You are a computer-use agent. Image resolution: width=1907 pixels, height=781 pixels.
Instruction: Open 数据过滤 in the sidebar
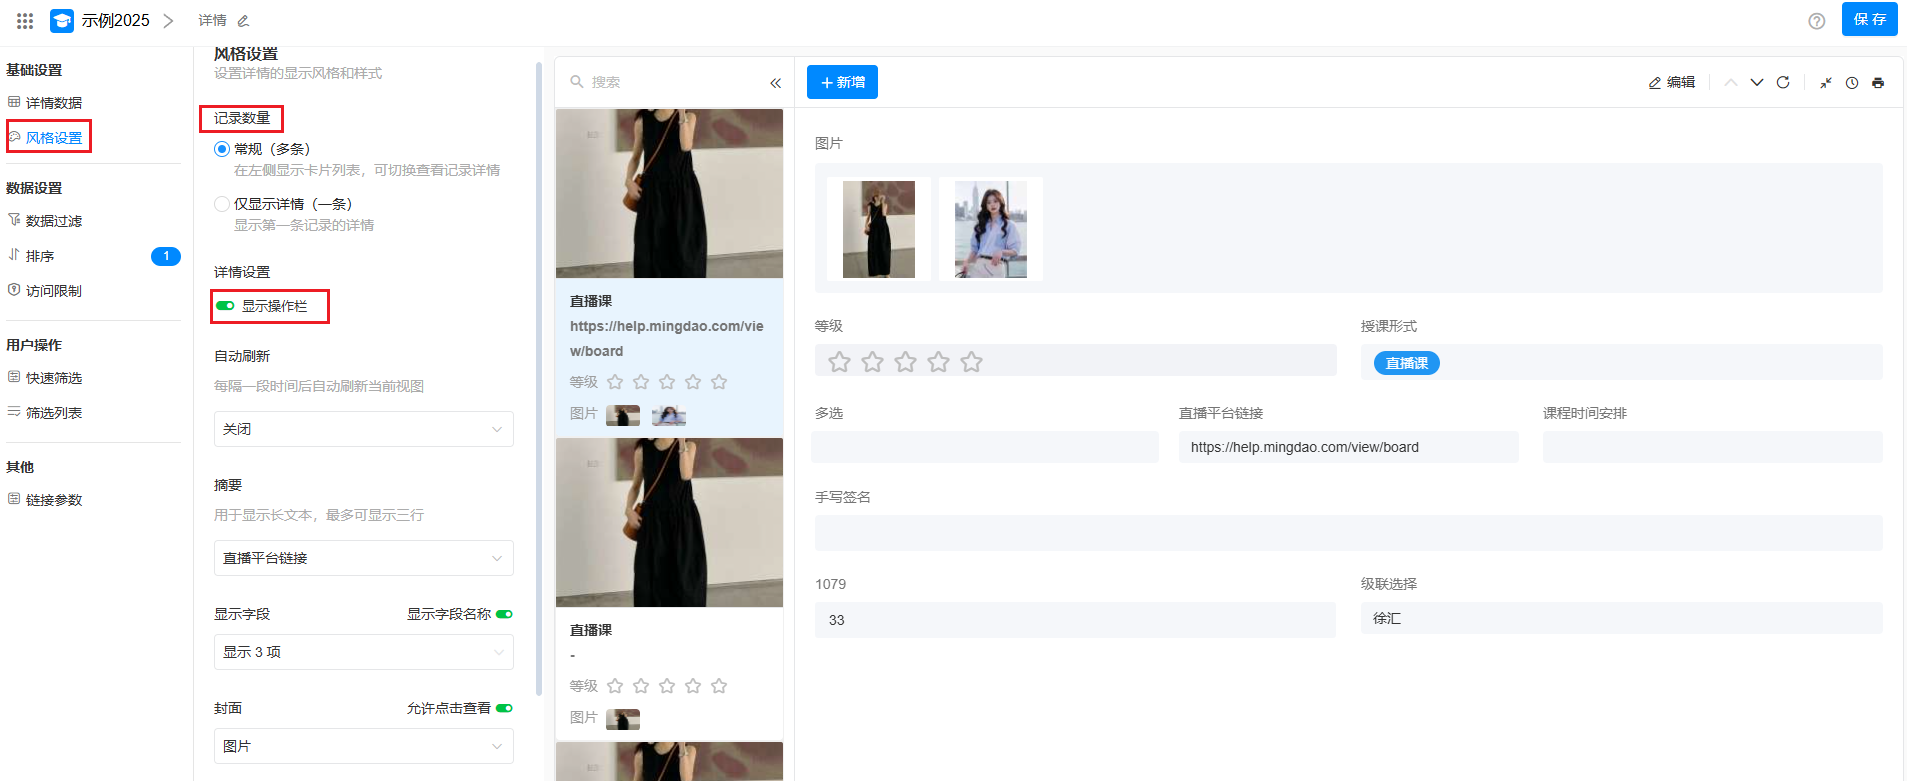coord(54,221)
